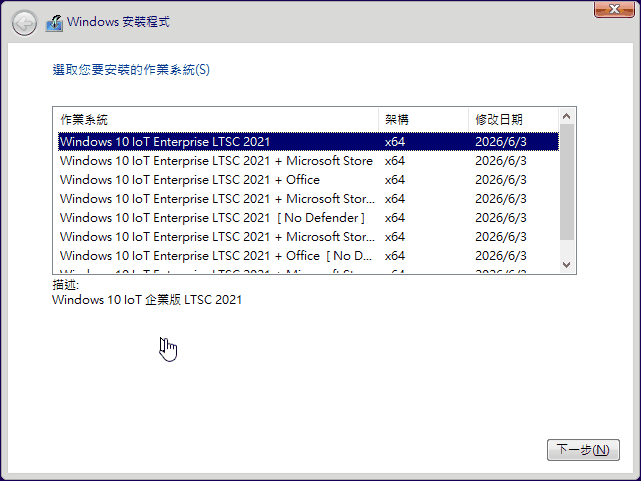
Task: Click the 架構 column header
Action: pyautogui.click(x=424, y=120)
